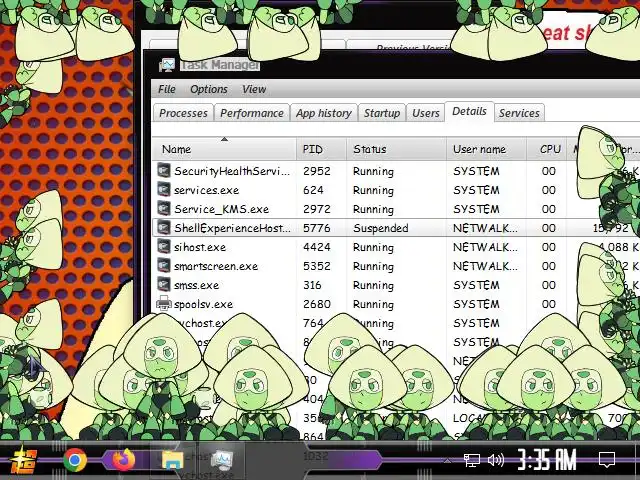Click the smartscreen.exe process icon
The width and height of the screenshot is (640, 480).
coord(164,265)
